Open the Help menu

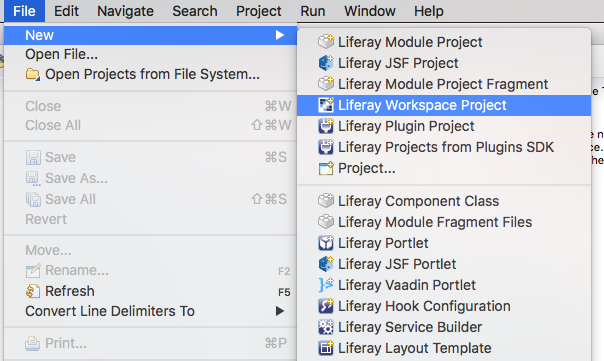point(429,11)
